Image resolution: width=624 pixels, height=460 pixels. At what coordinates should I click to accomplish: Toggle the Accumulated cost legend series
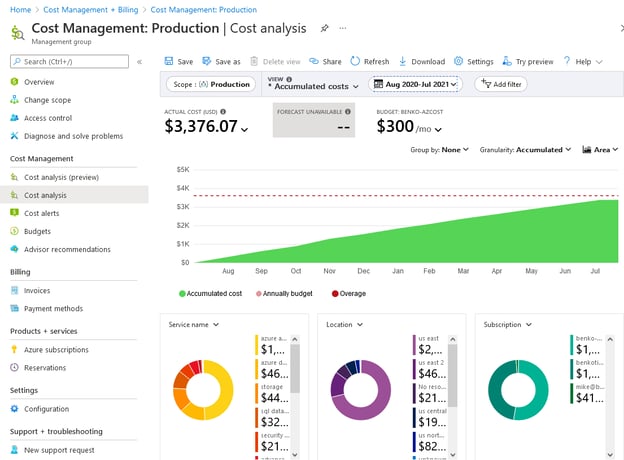(211, 293)
